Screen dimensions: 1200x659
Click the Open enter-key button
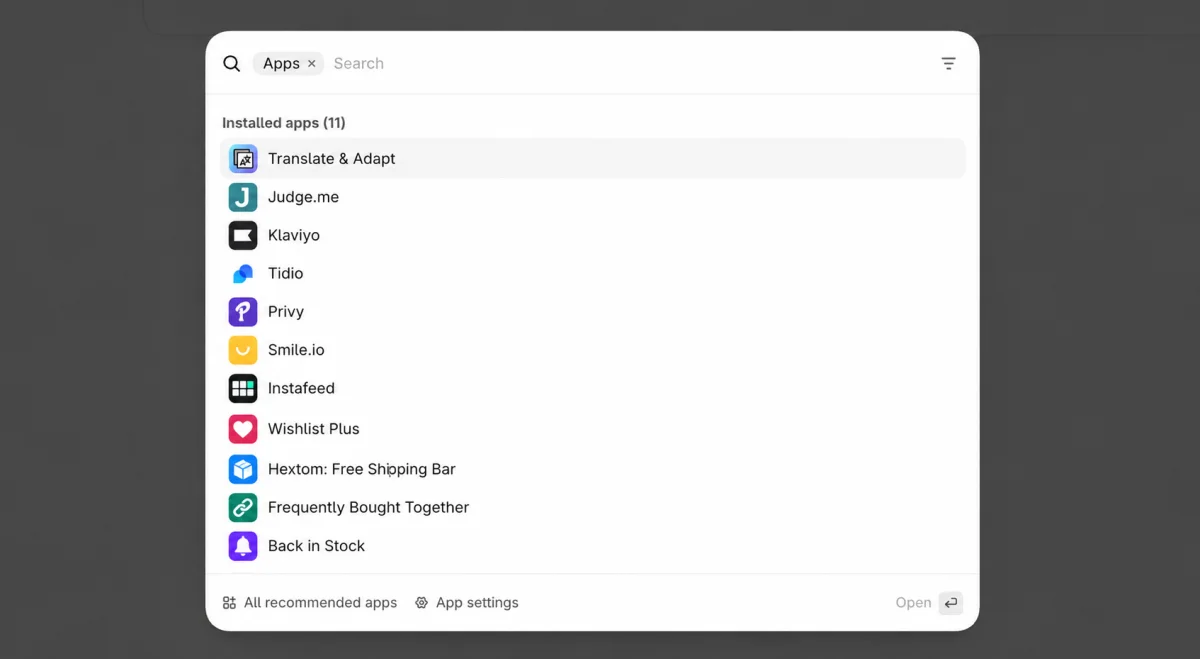pos(951,603)
